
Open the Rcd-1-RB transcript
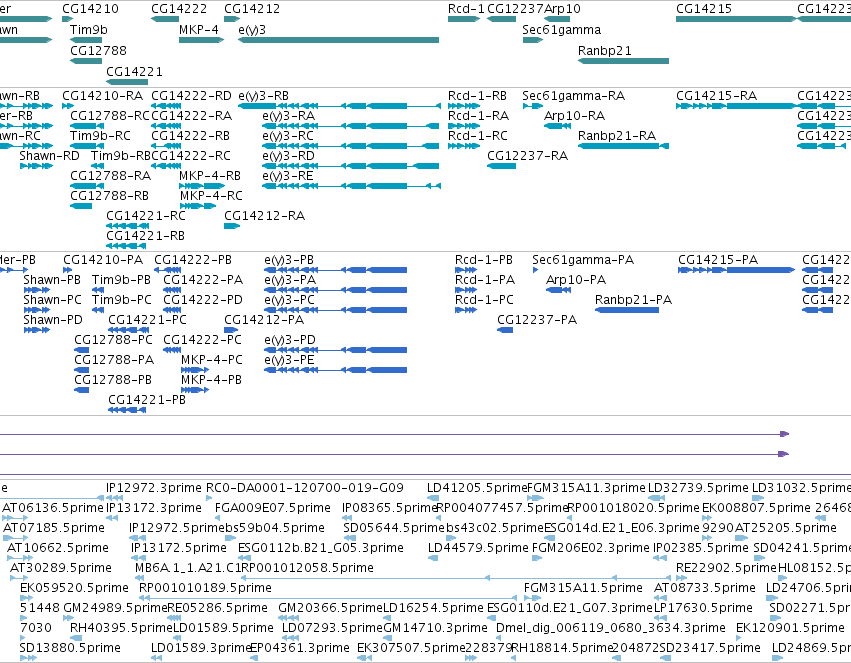[x=478, y=96]
